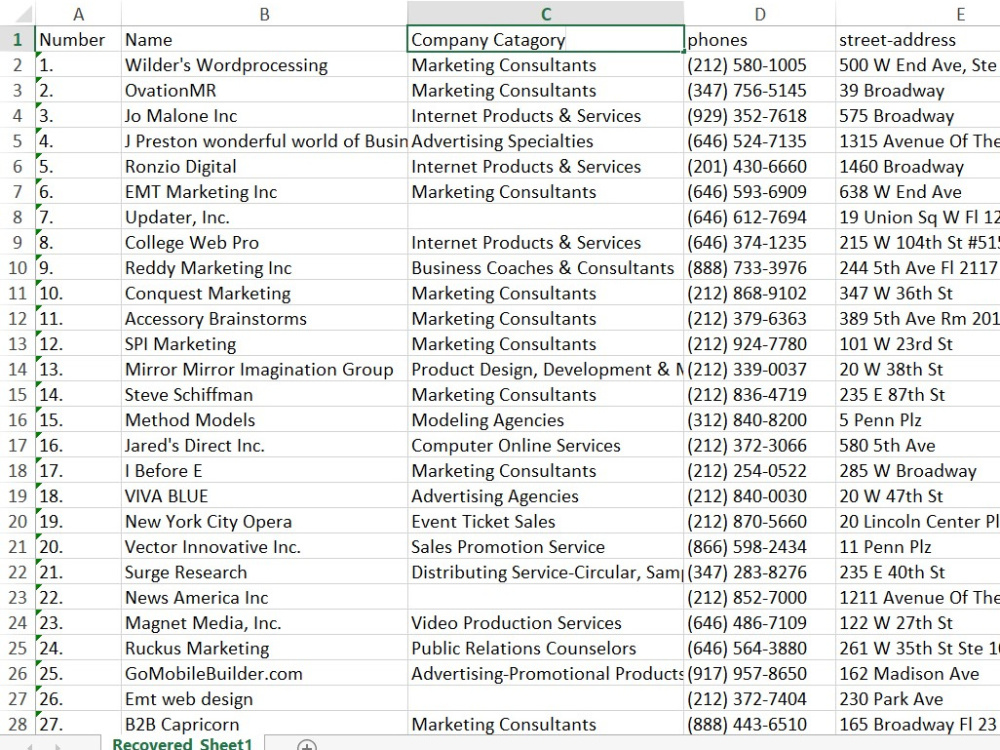
Task: Select row 1 header
Action: pyautogui.click(x=17, y=40)
